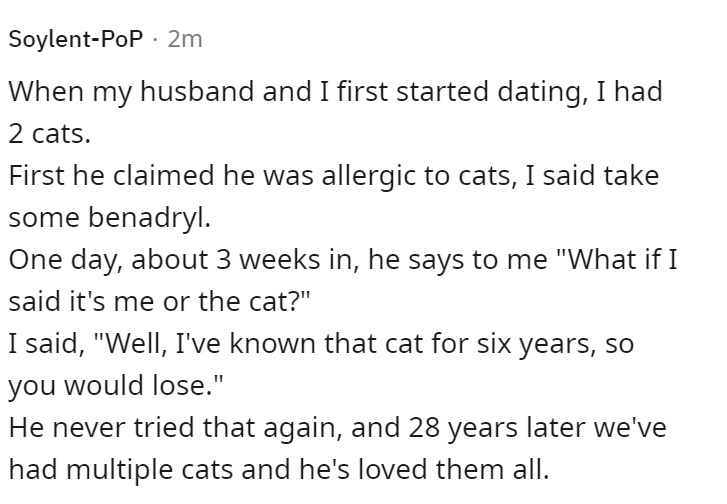Click the word "benadryl." in the comment
Image resolution: width=727 pixels, height=504 pixels.
click(x=150, y=218)
